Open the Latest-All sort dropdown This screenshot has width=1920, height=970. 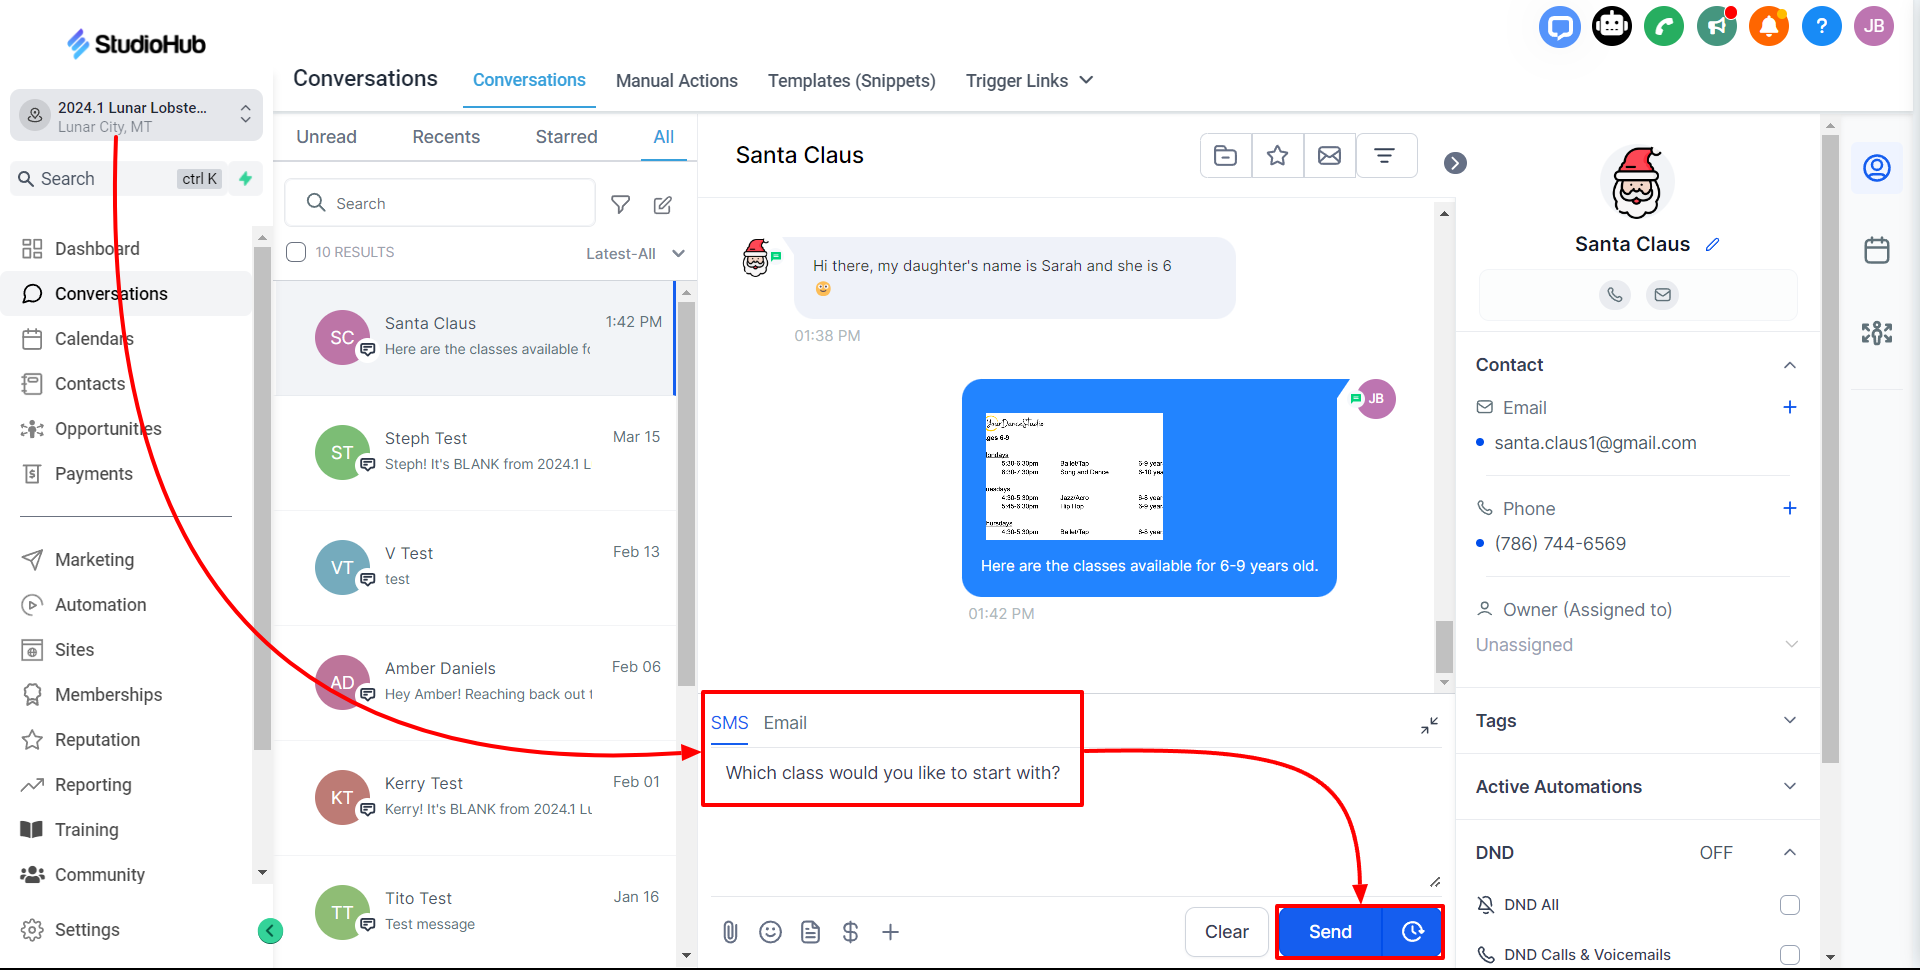(636, 254)
